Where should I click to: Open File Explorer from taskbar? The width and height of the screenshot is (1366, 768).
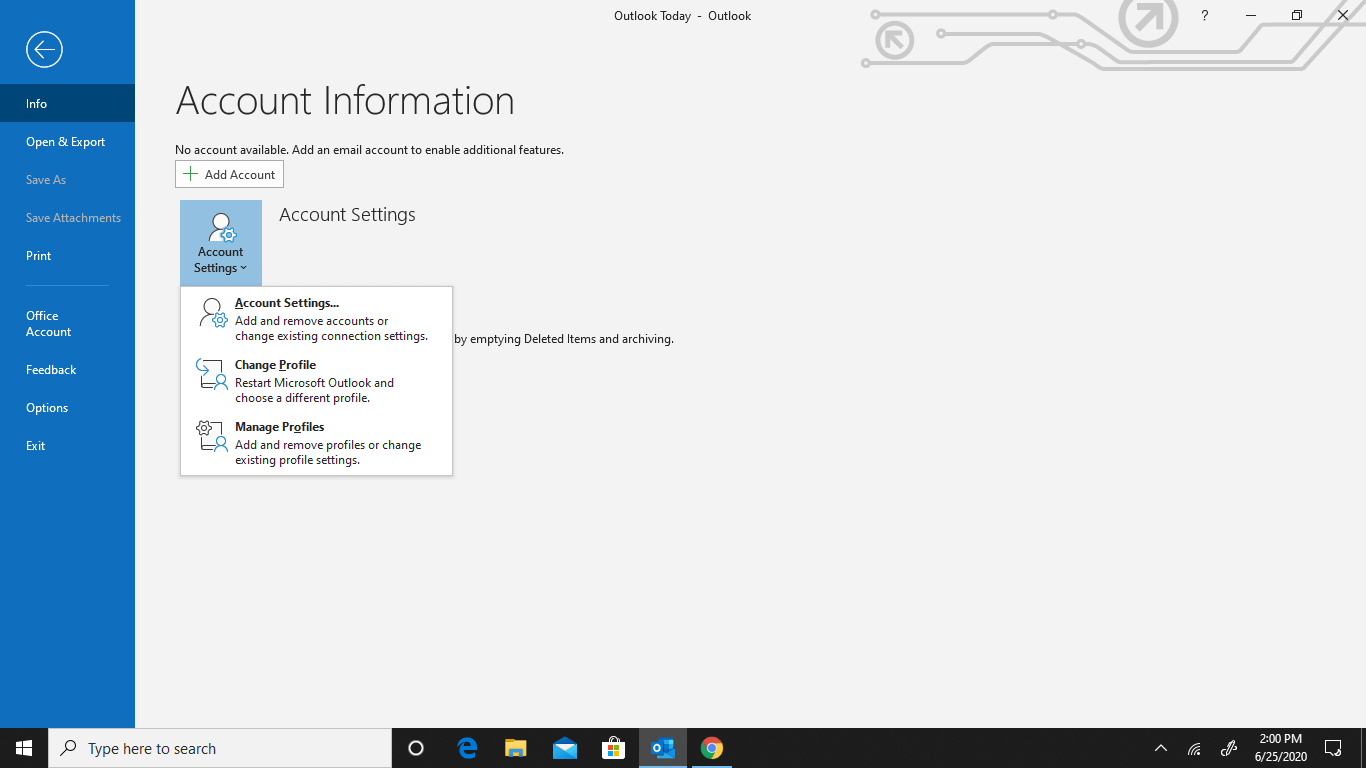[516, 748]
